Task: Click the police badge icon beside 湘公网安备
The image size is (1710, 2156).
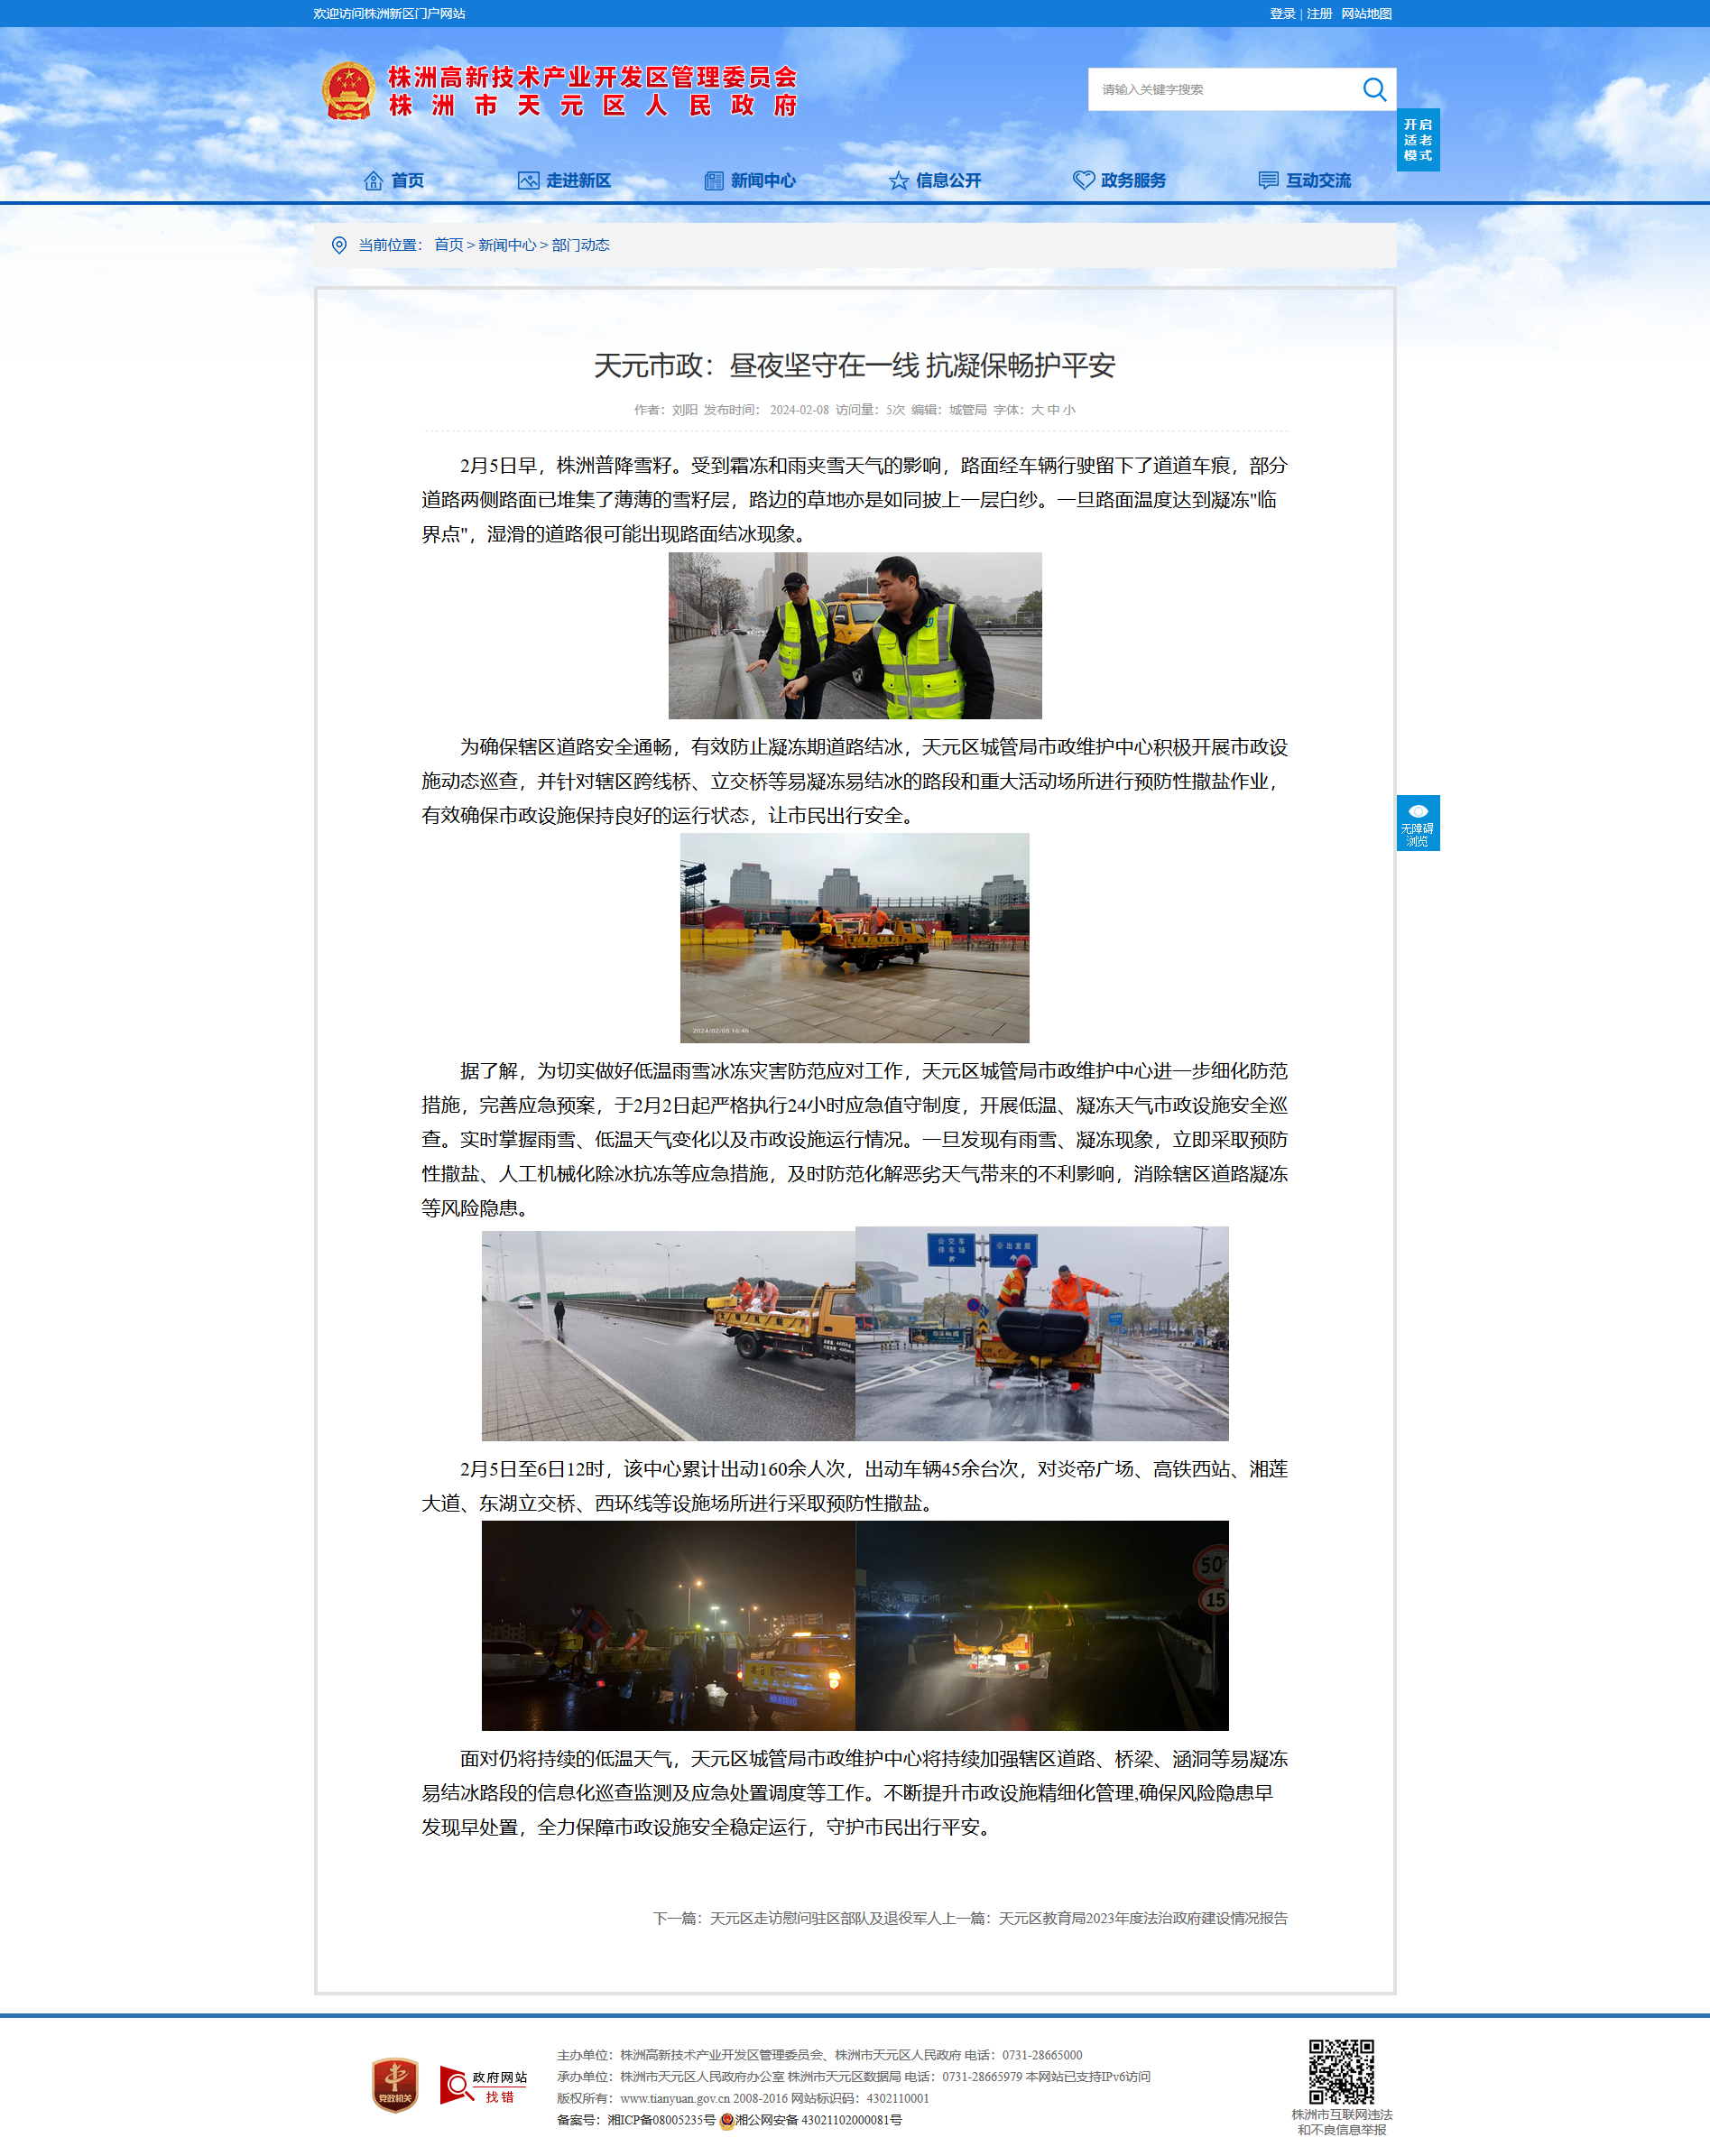Action: [727, 2121]
